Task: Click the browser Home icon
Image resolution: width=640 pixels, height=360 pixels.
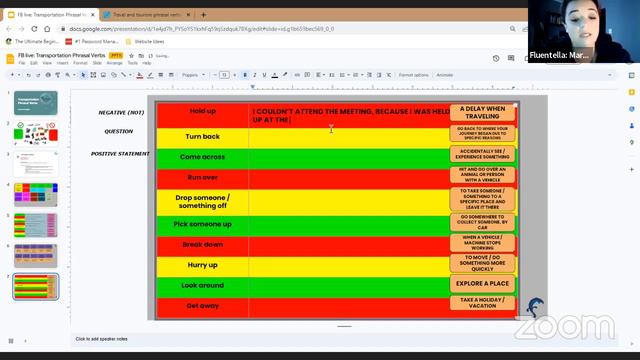Action: point(47,29)
